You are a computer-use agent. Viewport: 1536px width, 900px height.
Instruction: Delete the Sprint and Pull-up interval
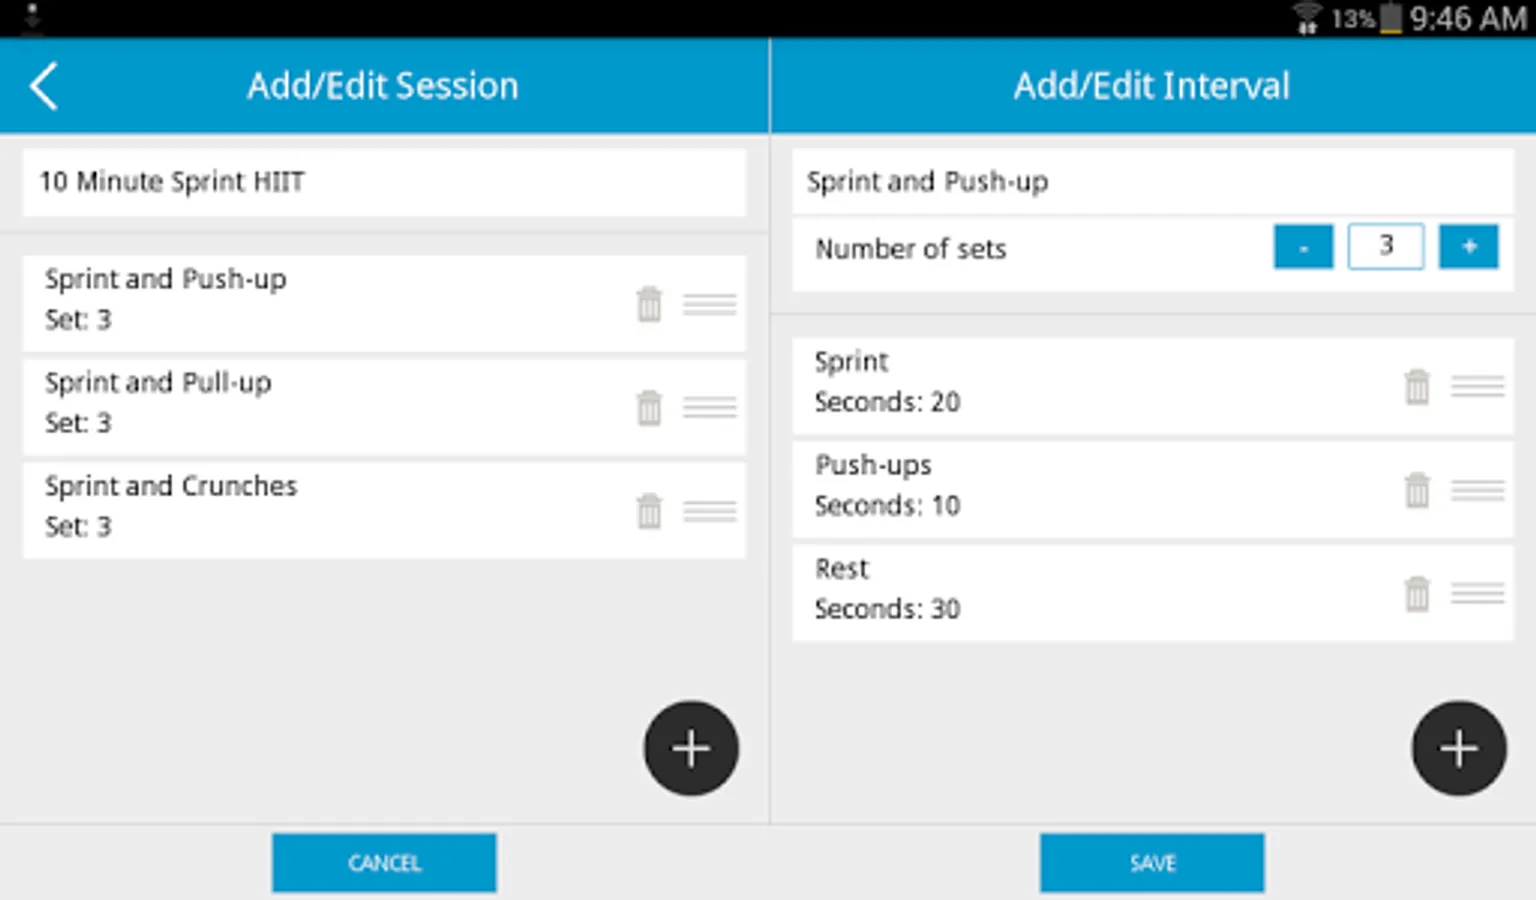(649, 407)
